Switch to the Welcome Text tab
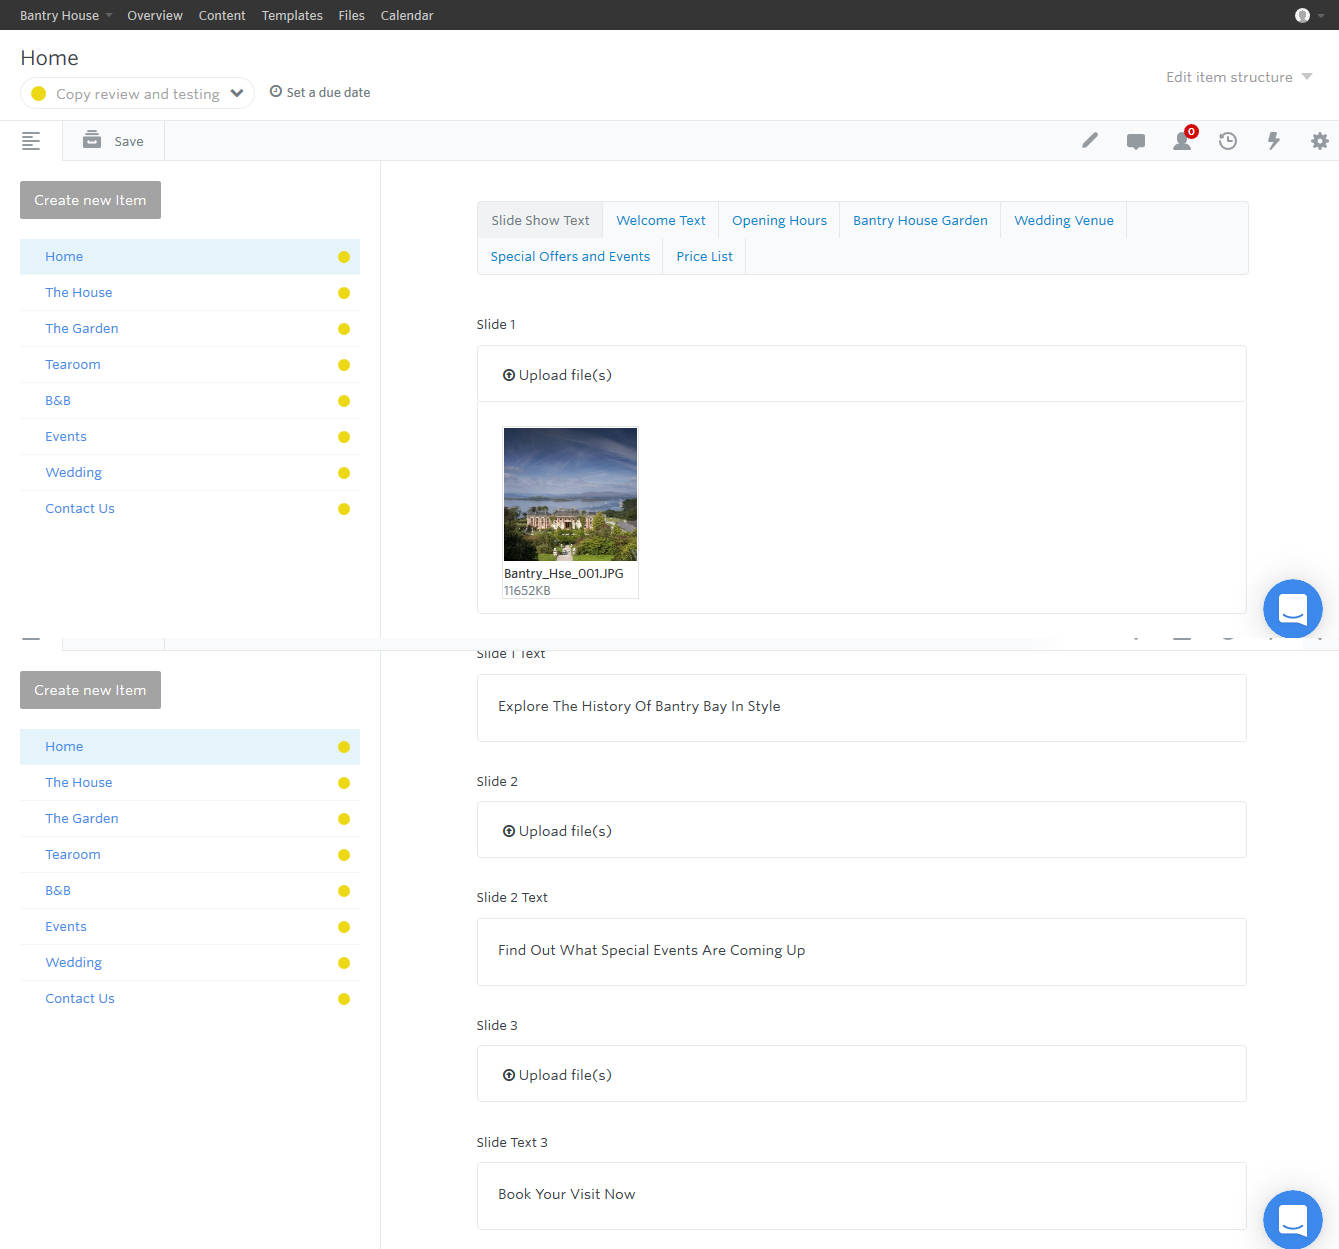The height and width of the screenshot is (1249, 1339). pos(660,220)
